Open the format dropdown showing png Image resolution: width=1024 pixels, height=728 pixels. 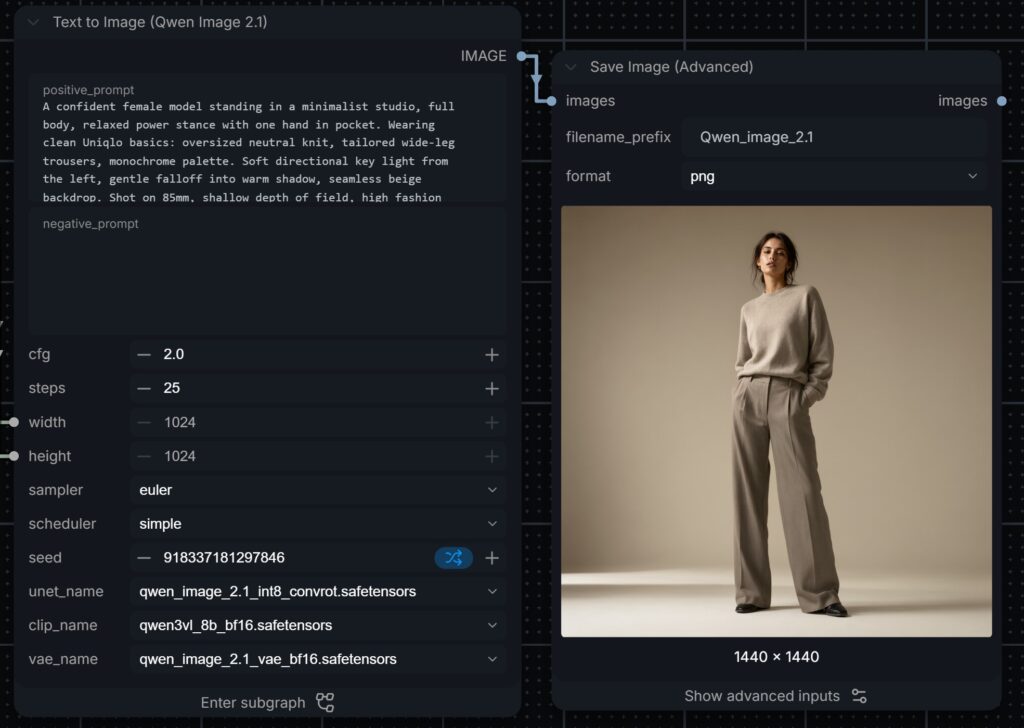pos(834,176)
